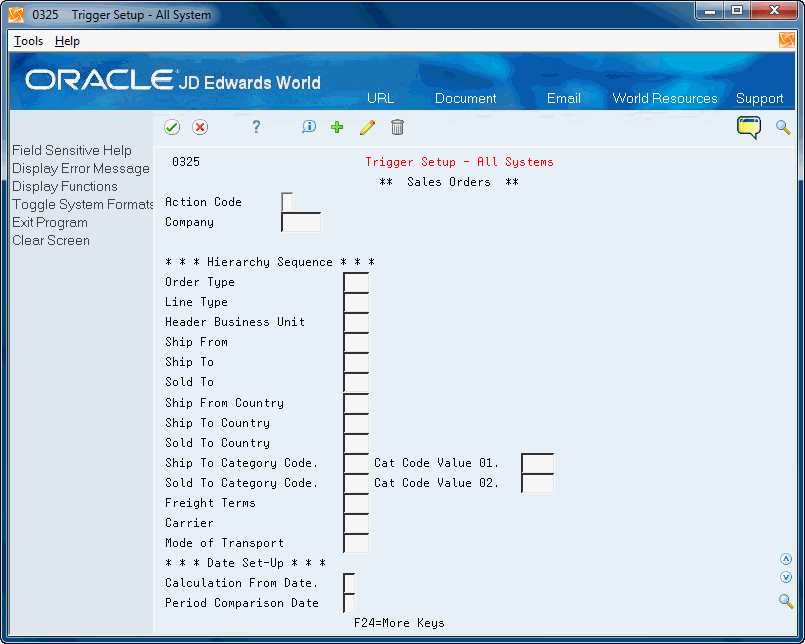Screen dimensions: 805x644
Task: Focus the Sold To Category Code field
Action: tap(356, 483)
